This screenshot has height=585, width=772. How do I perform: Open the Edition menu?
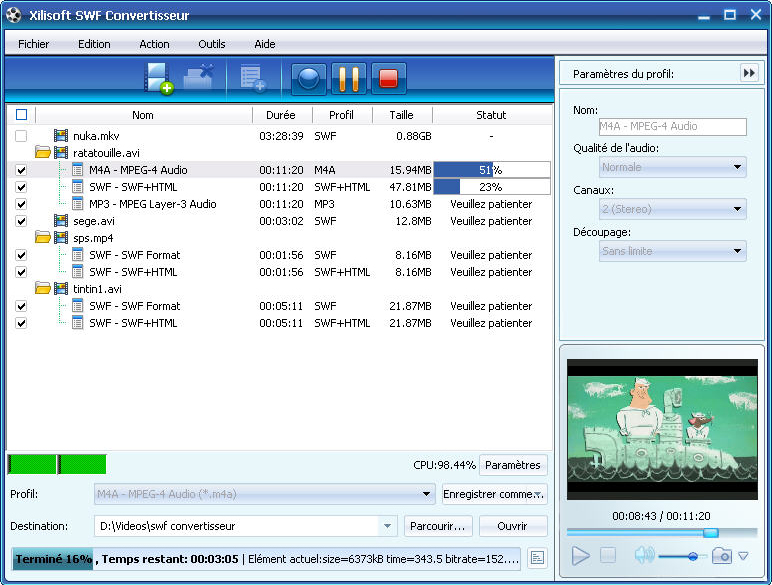coord(94,44)
